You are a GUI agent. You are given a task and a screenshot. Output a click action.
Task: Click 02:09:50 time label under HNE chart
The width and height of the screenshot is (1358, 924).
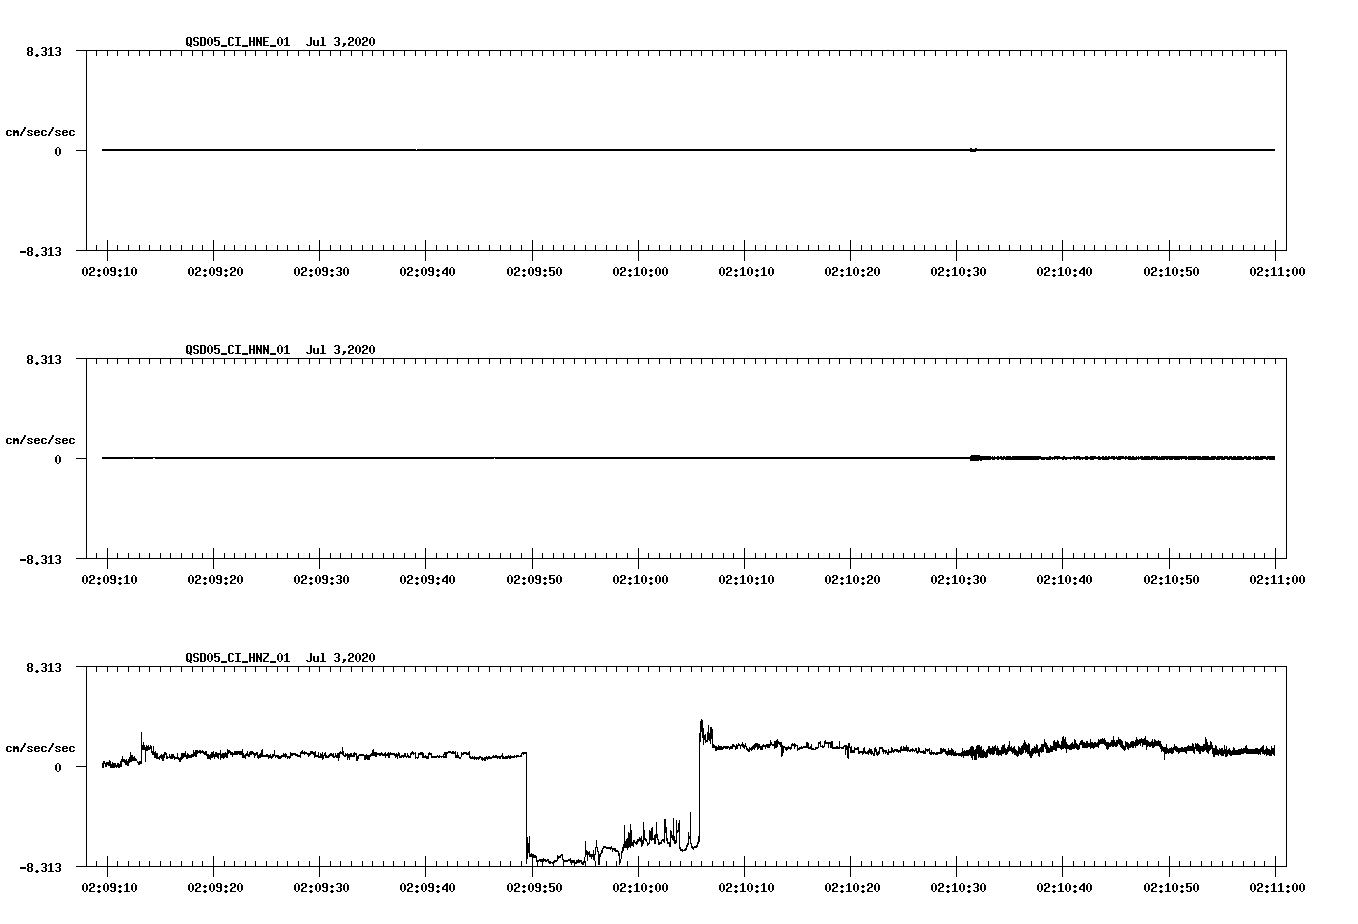[x=533, y=271]
